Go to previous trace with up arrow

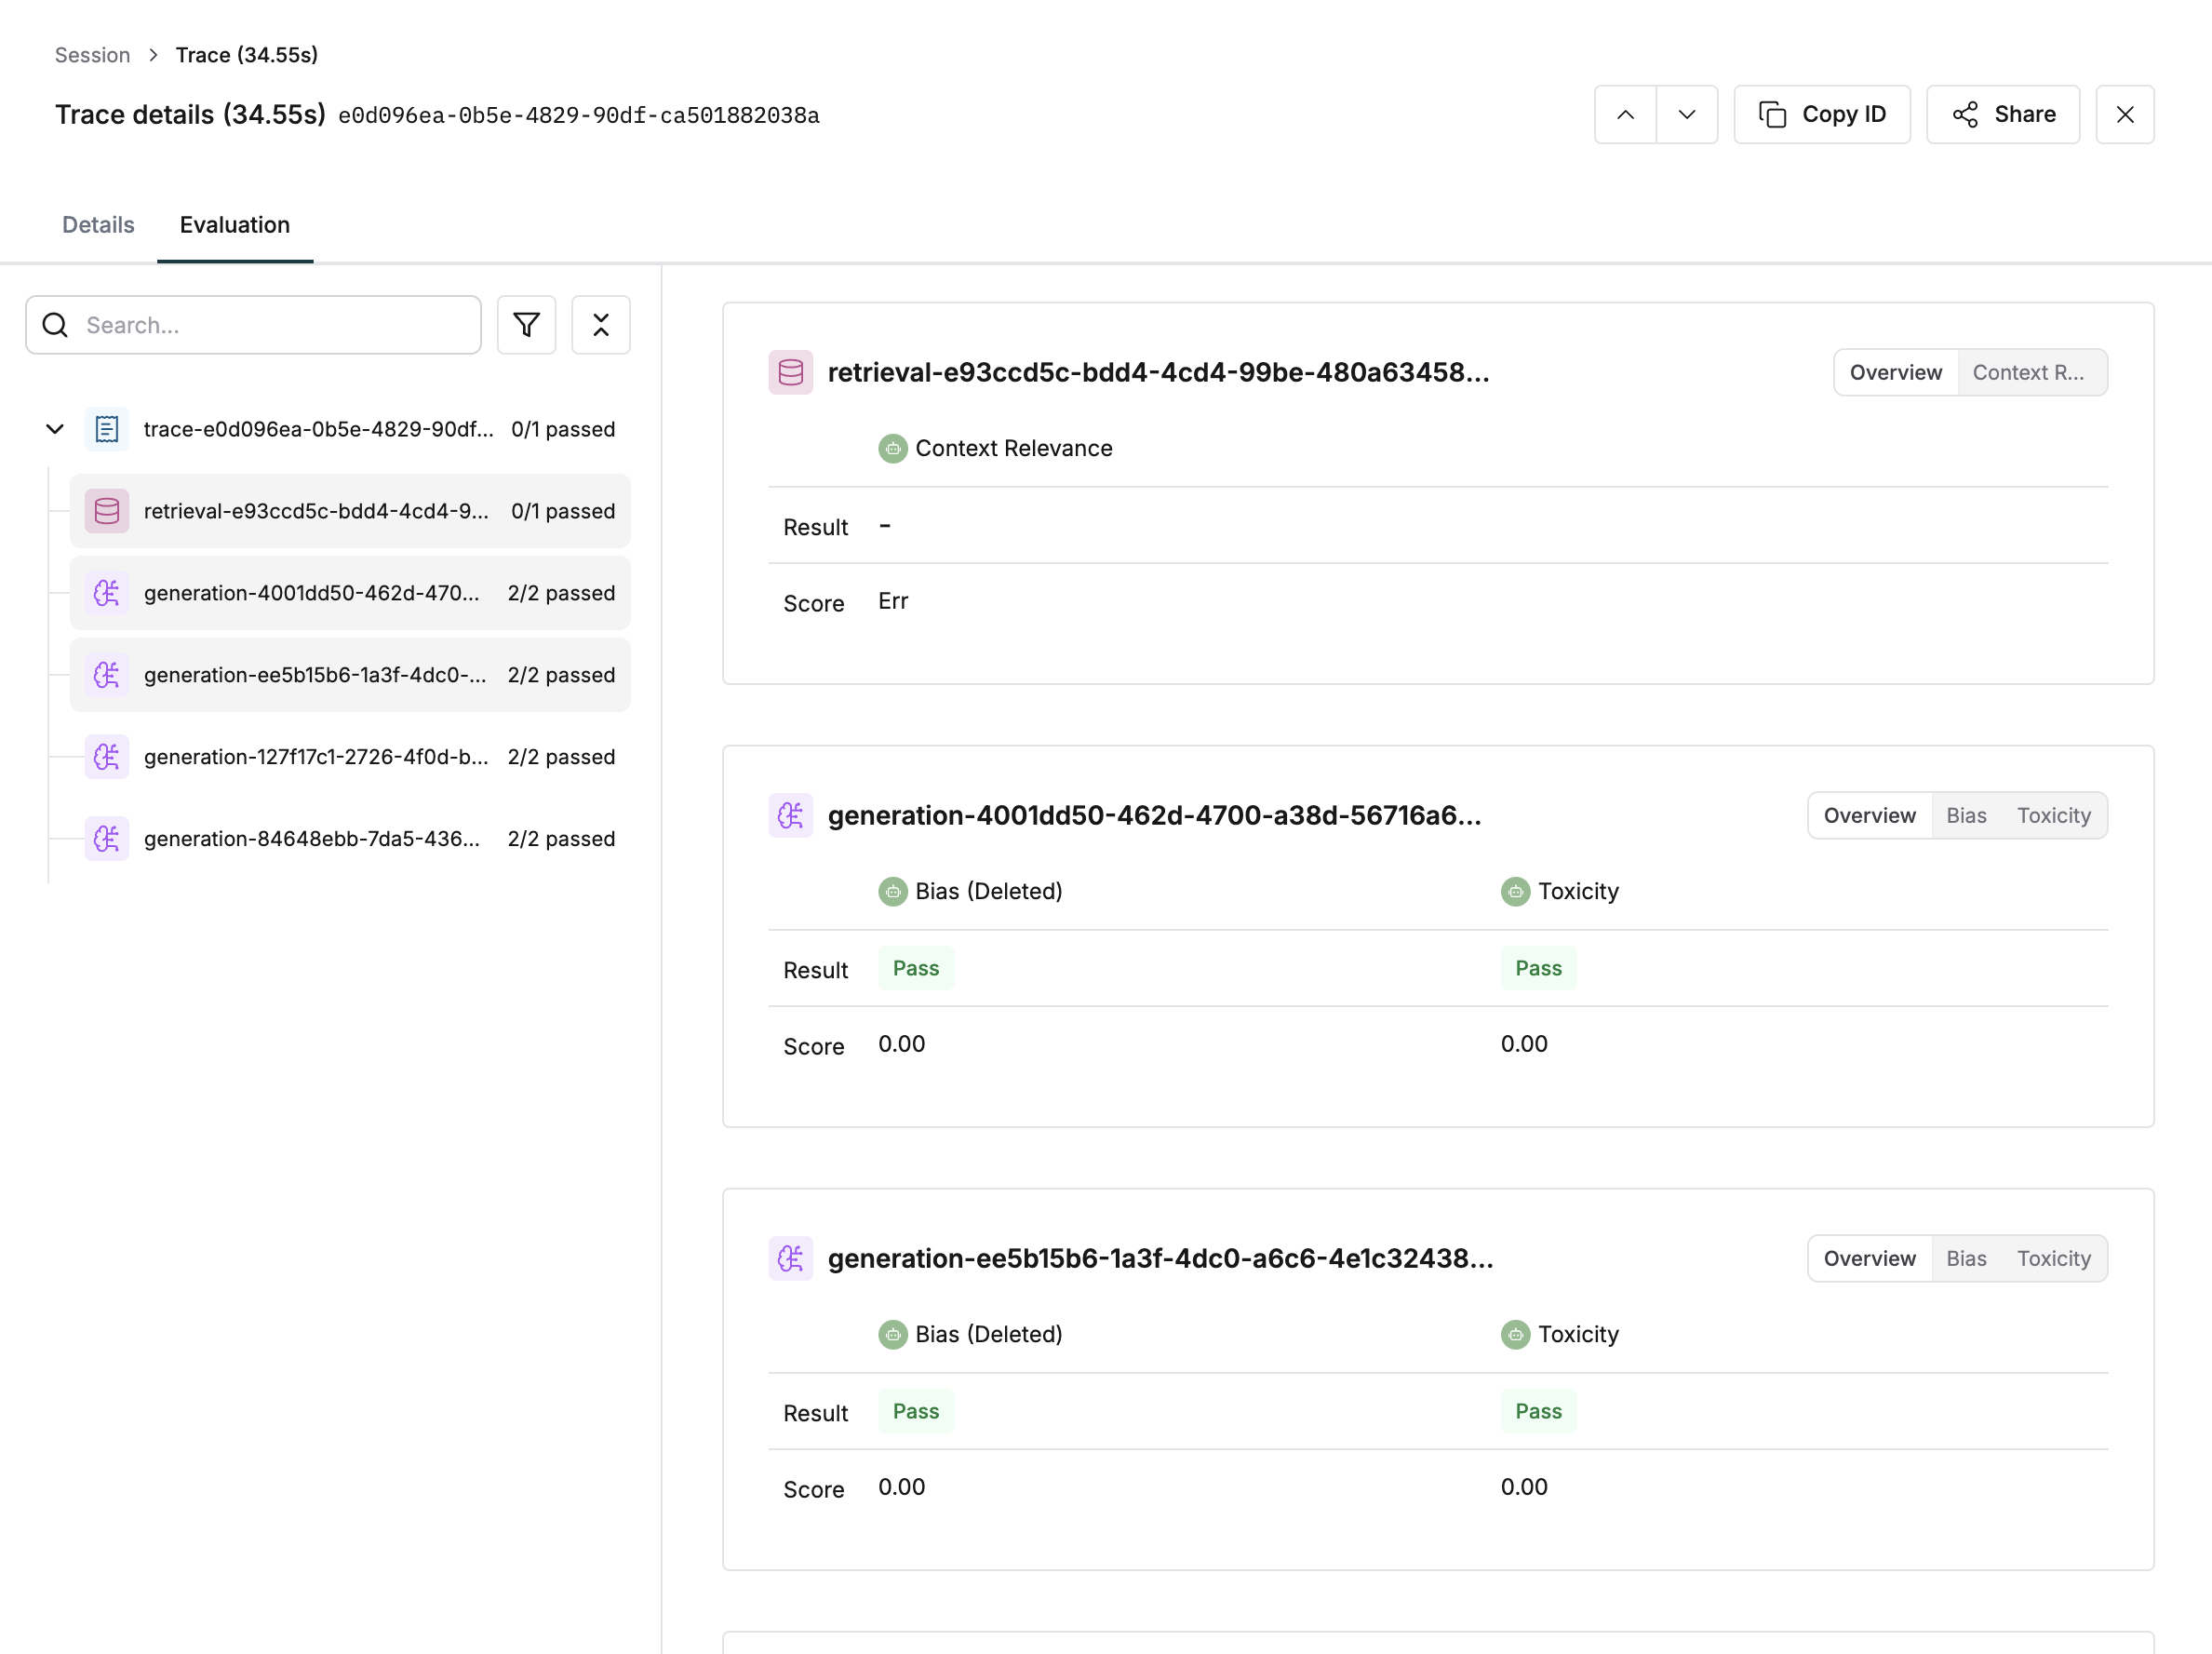(x=1625, y=115)
